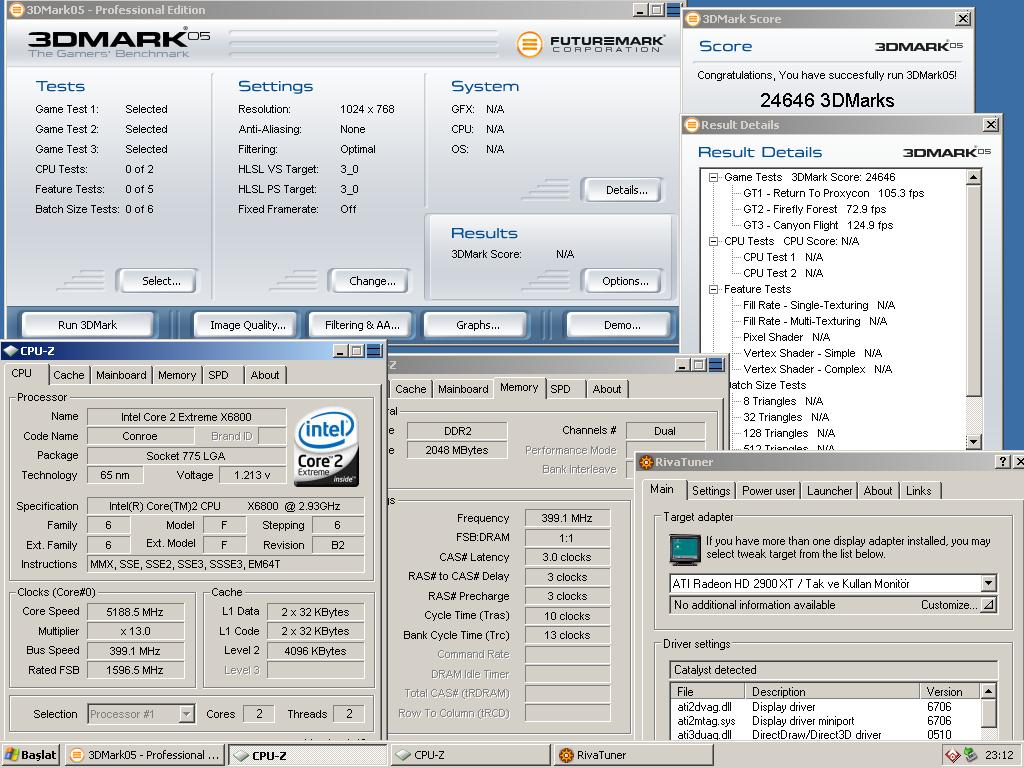This screenshot has height=768, width=1024.
Task: Click the Result Details window title icon
Action: (692, 125)
